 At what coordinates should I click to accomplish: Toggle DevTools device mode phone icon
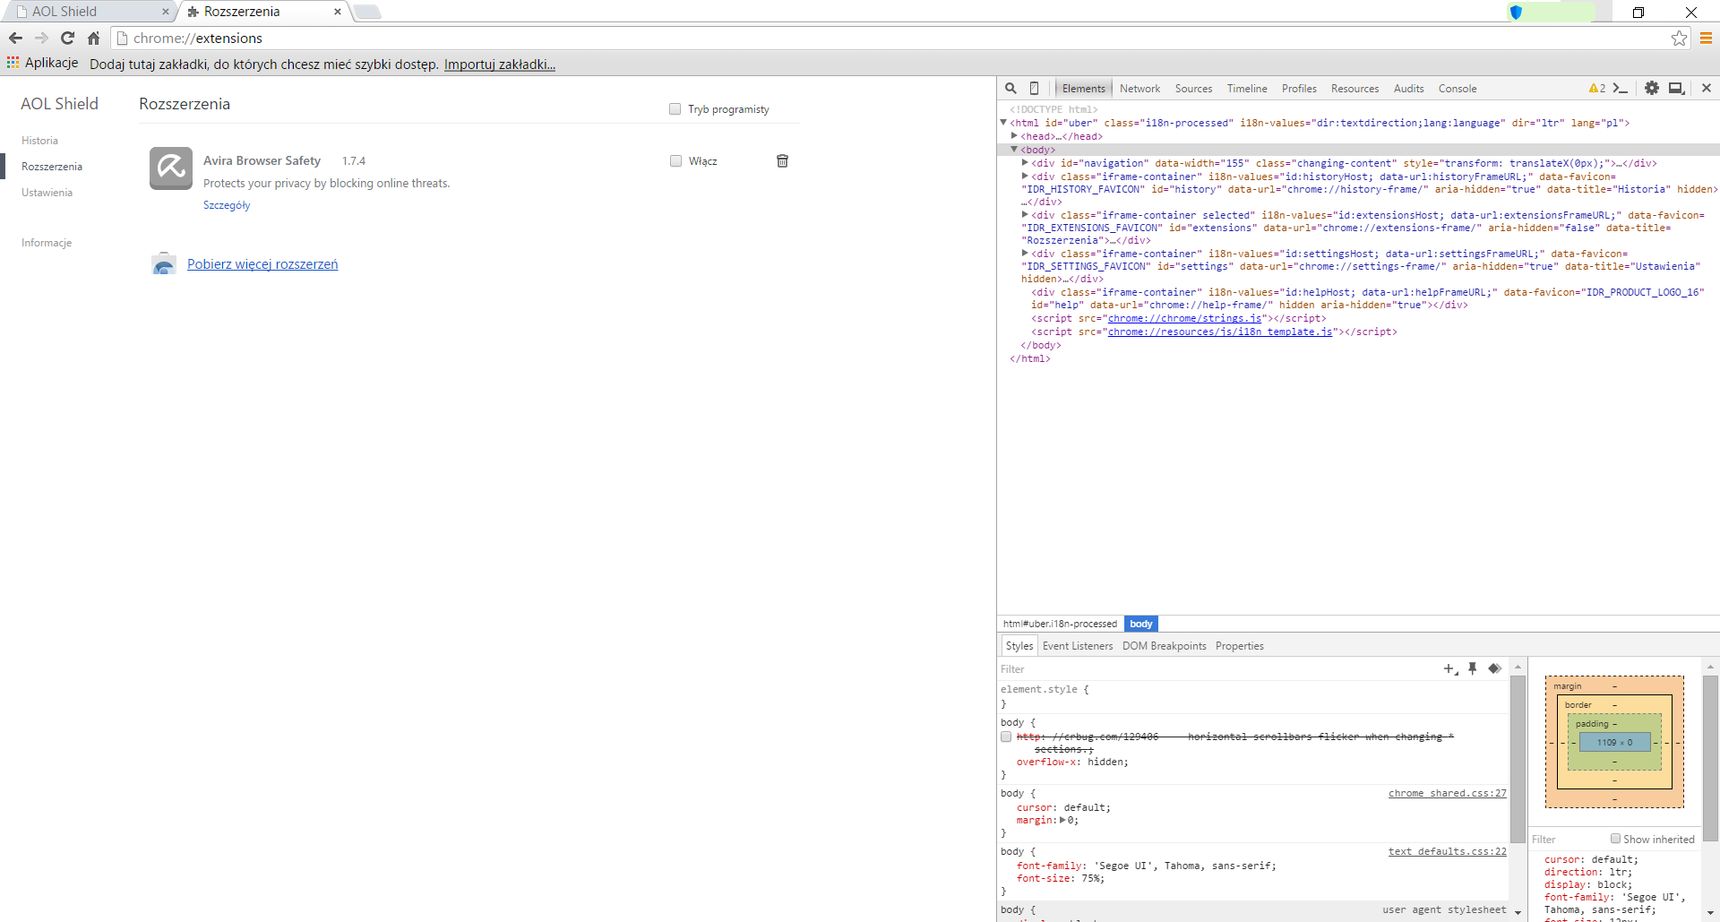click(x=1034, y=88)
